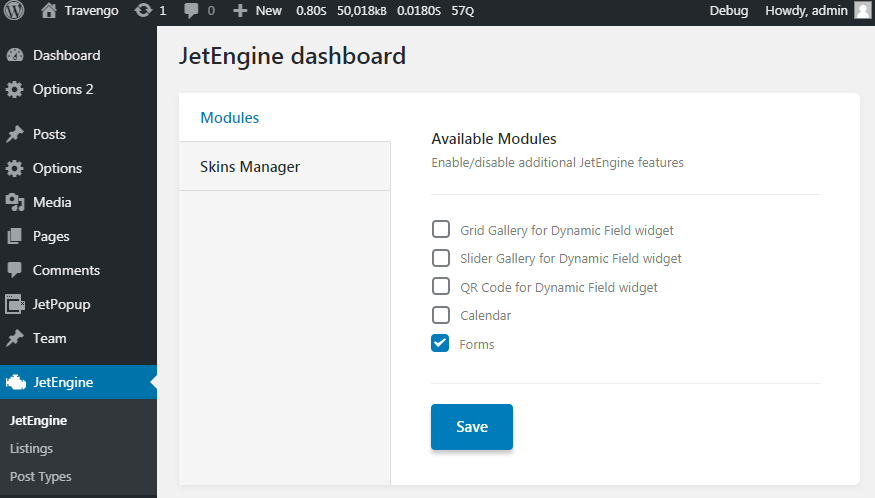
Task: Open the comments bubble icon in admin bar
Action: (191, 11)
